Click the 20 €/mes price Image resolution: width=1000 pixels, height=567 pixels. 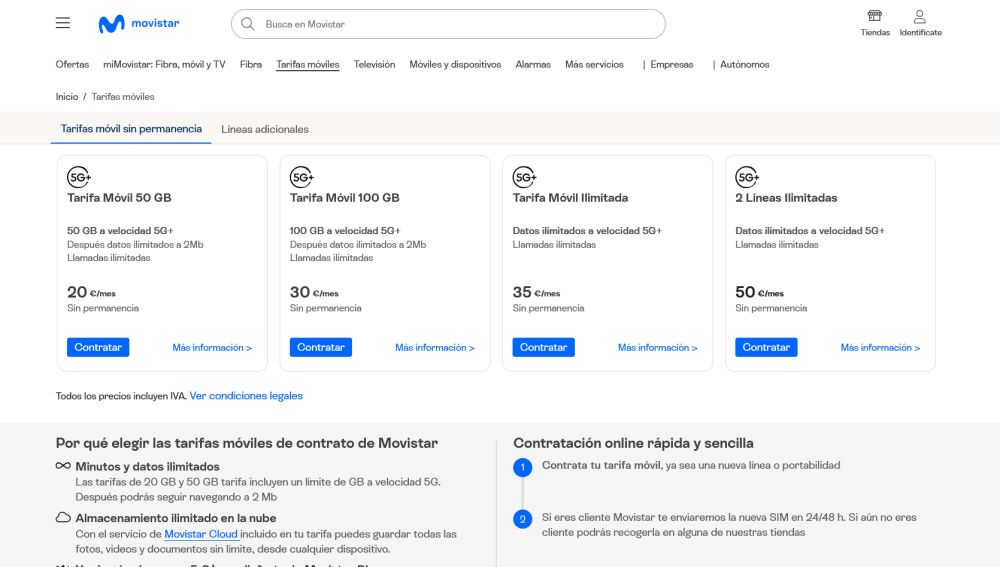click(x=91, y=292)
